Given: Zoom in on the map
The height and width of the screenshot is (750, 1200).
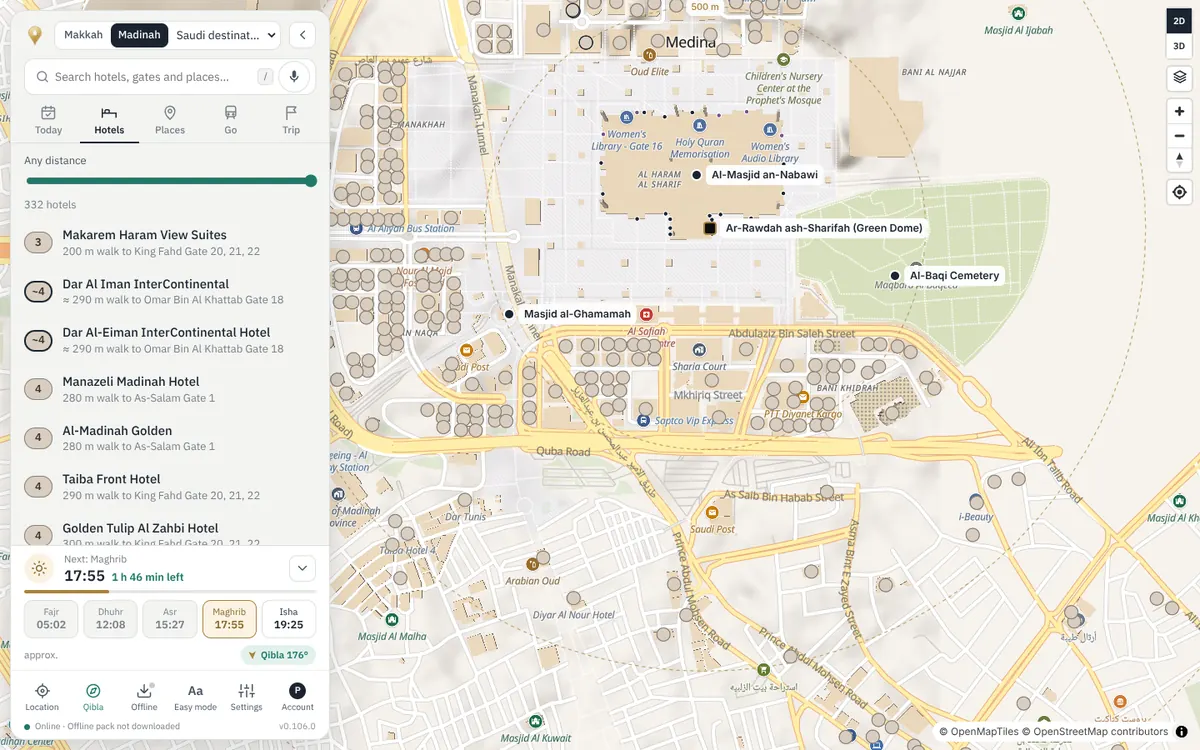Looking at the screenshot, I should (x=1179, y=111).
